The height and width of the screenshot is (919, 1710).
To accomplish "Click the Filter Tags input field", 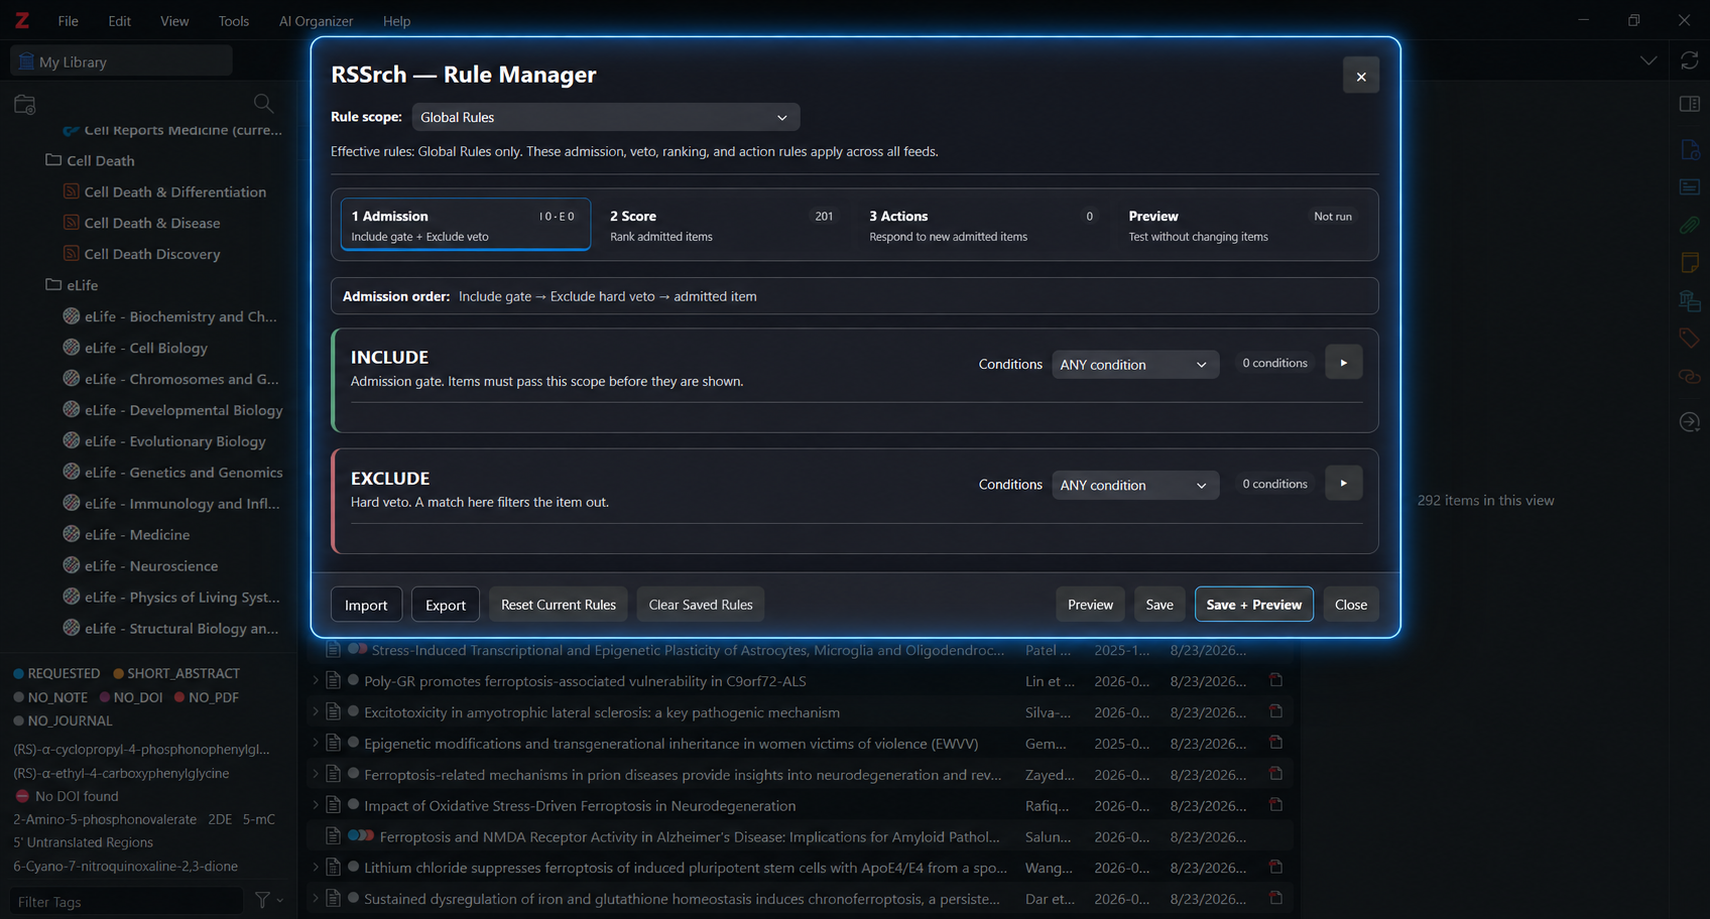I will click(127, 901).
